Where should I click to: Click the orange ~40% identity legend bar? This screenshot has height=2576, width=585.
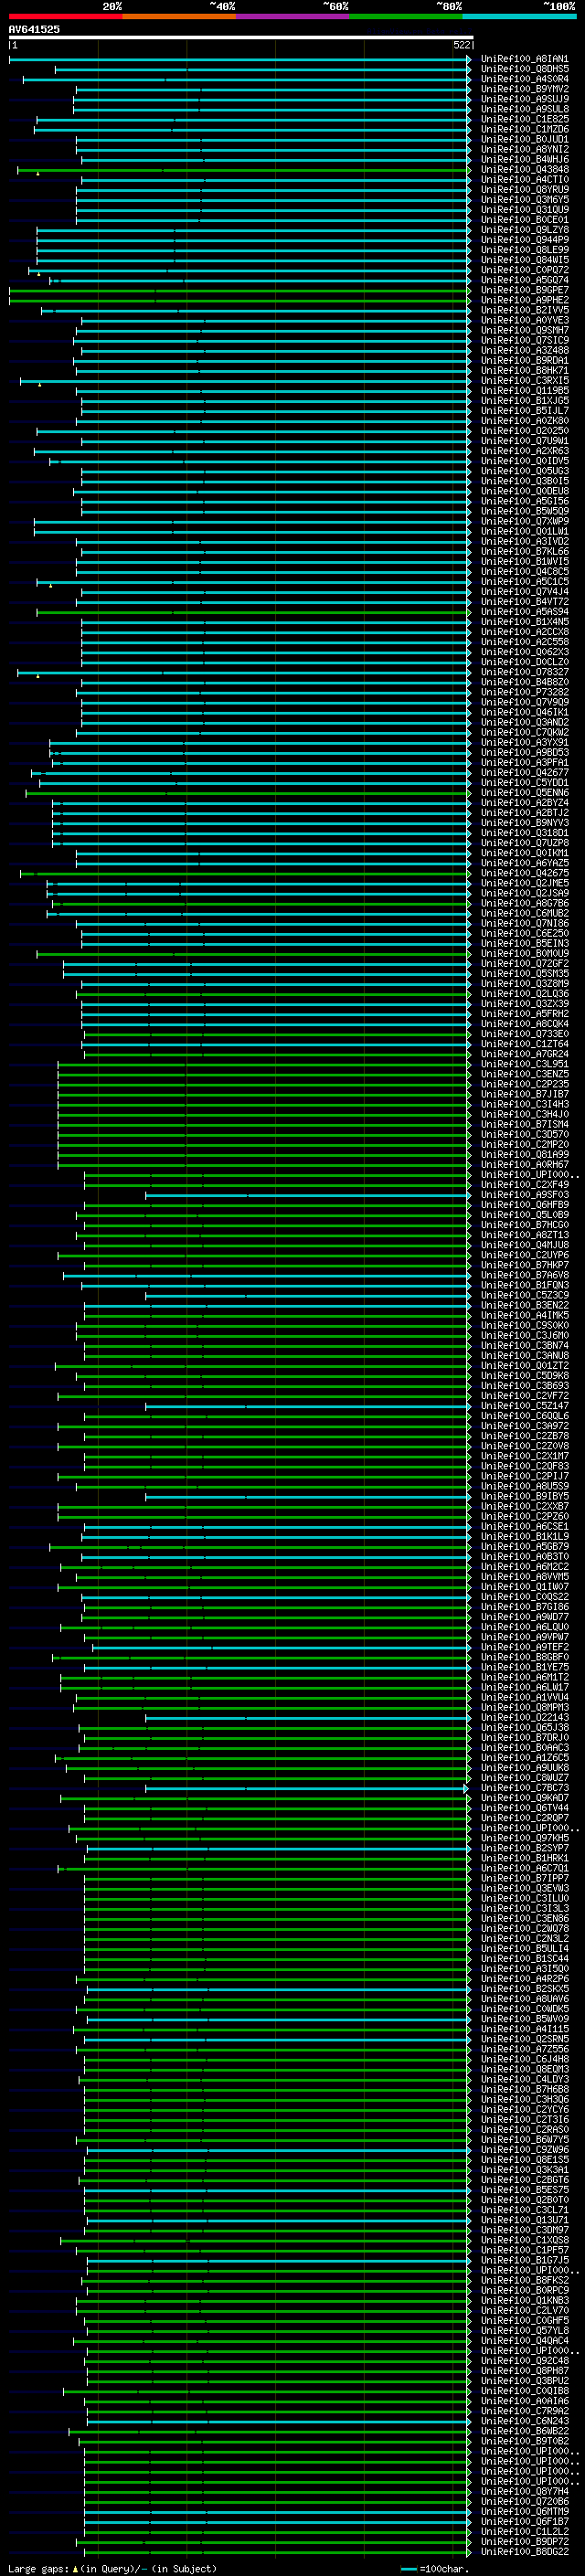click(179, 17)
